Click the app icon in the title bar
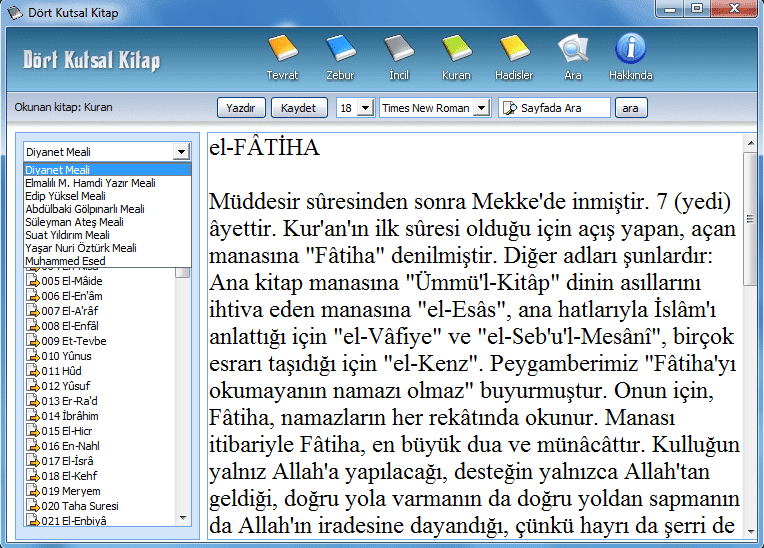Viewport: 764px width, 548px height. tap(15, 13)
